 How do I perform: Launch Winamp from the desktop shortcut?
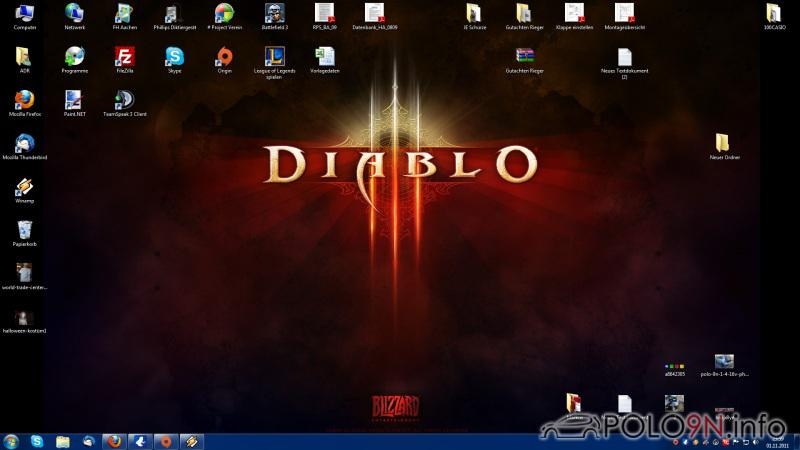point(24,190)
